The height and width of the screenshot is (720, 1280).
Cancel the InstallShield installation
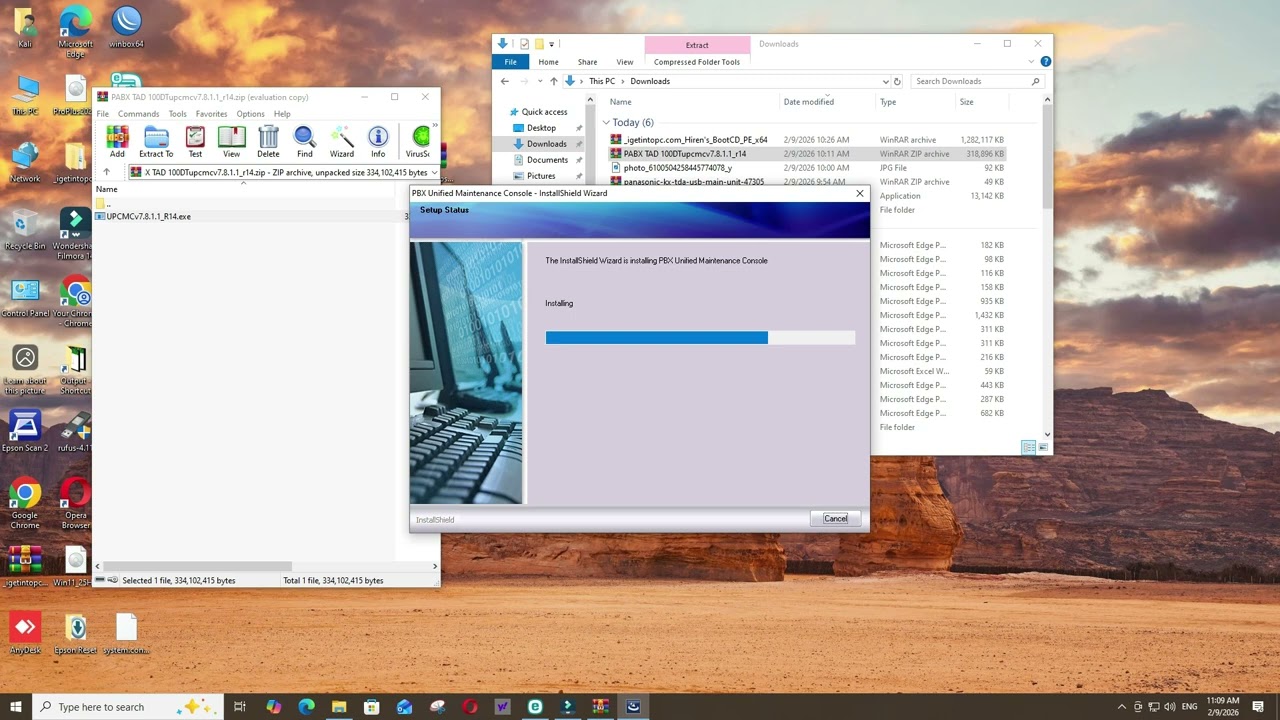coord(835,519)
